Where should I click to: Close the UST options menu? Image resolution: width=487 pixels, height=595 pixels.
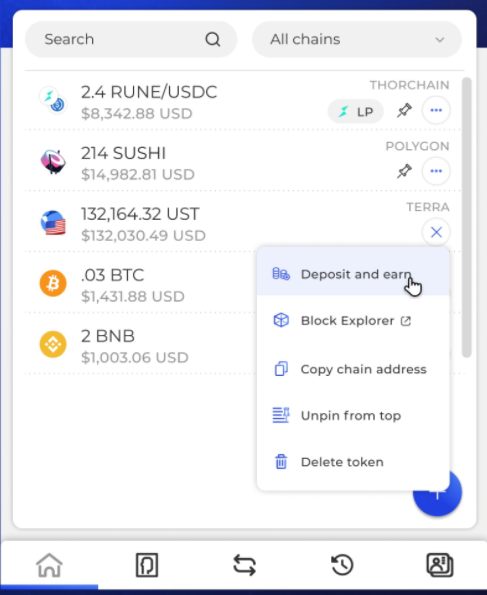(x=436, y=232)
